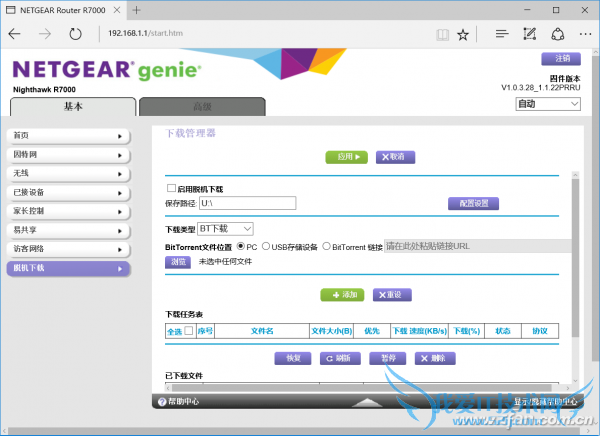Click the share icon in toolbar
The width and height of the screenshot is (600, 436).
tap(558, 34)
